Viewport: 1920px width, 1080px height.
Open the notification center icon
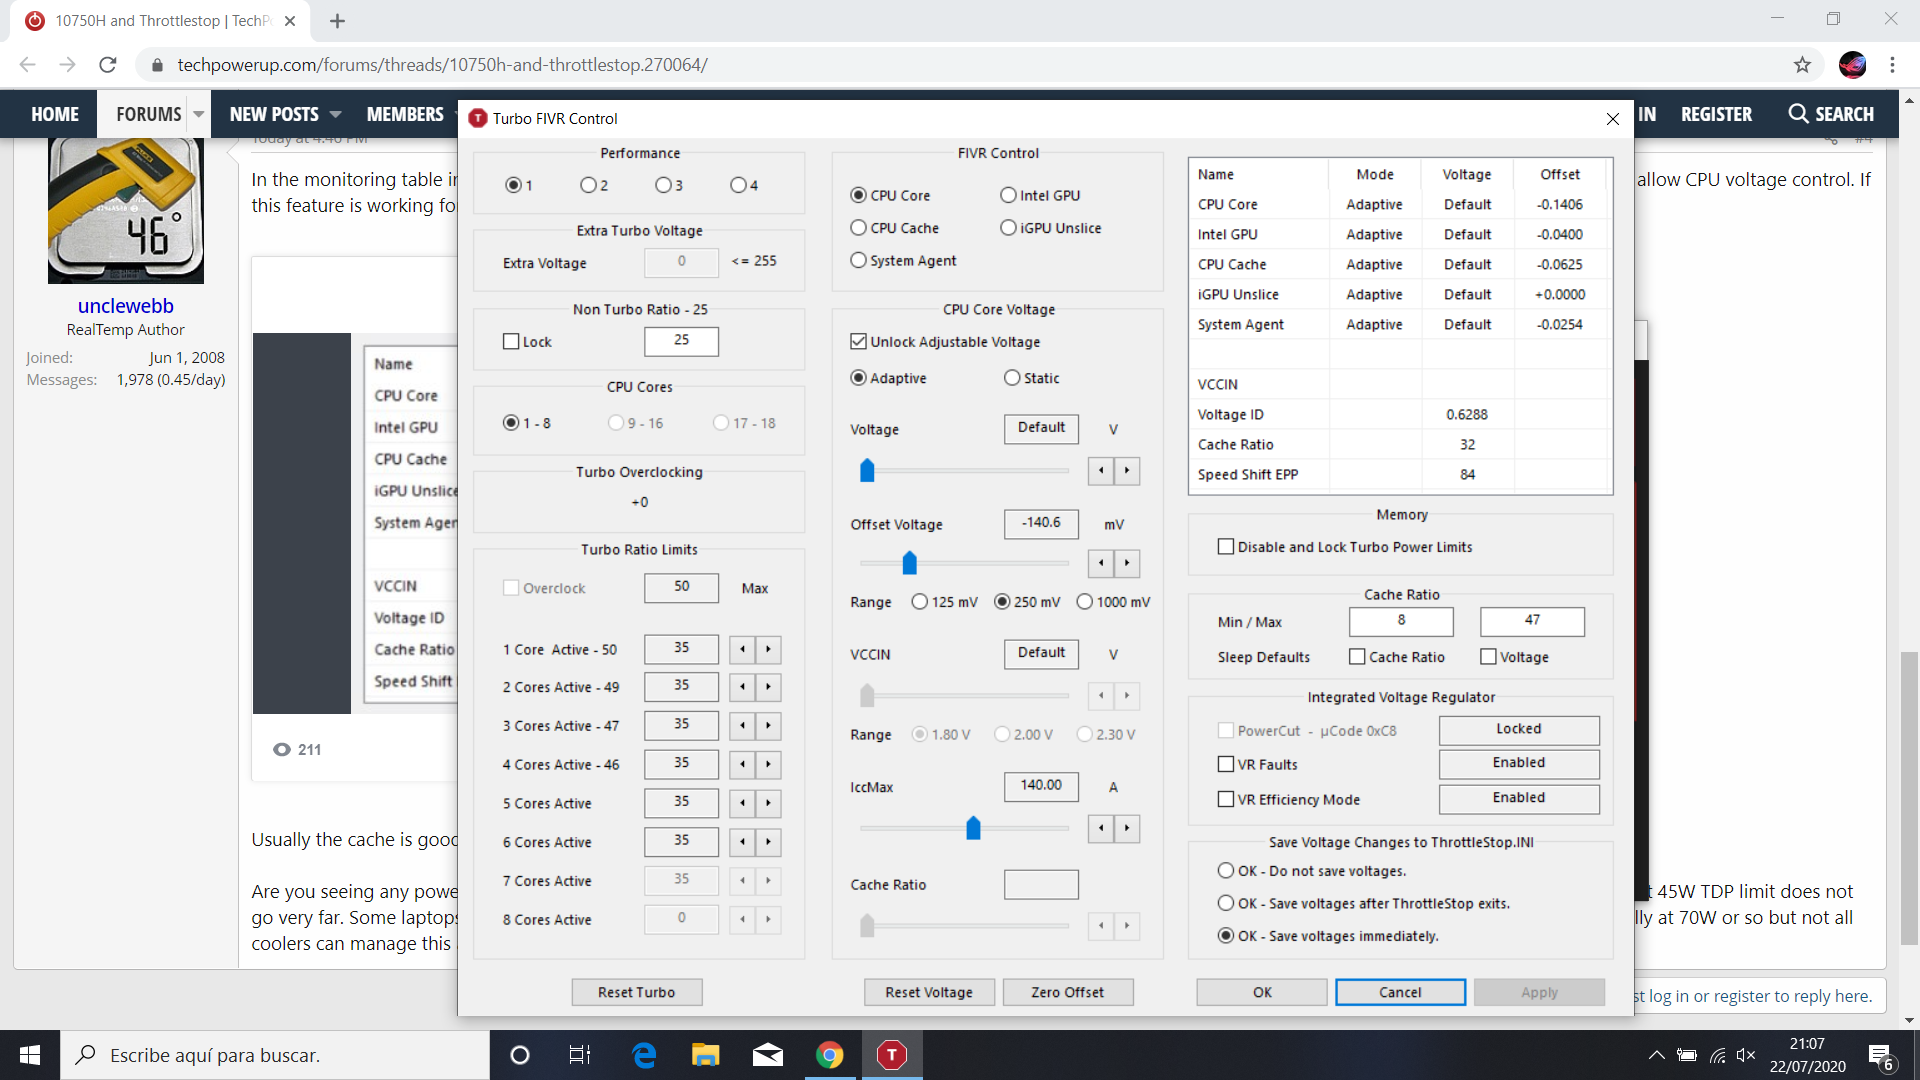[1881, 1056]
